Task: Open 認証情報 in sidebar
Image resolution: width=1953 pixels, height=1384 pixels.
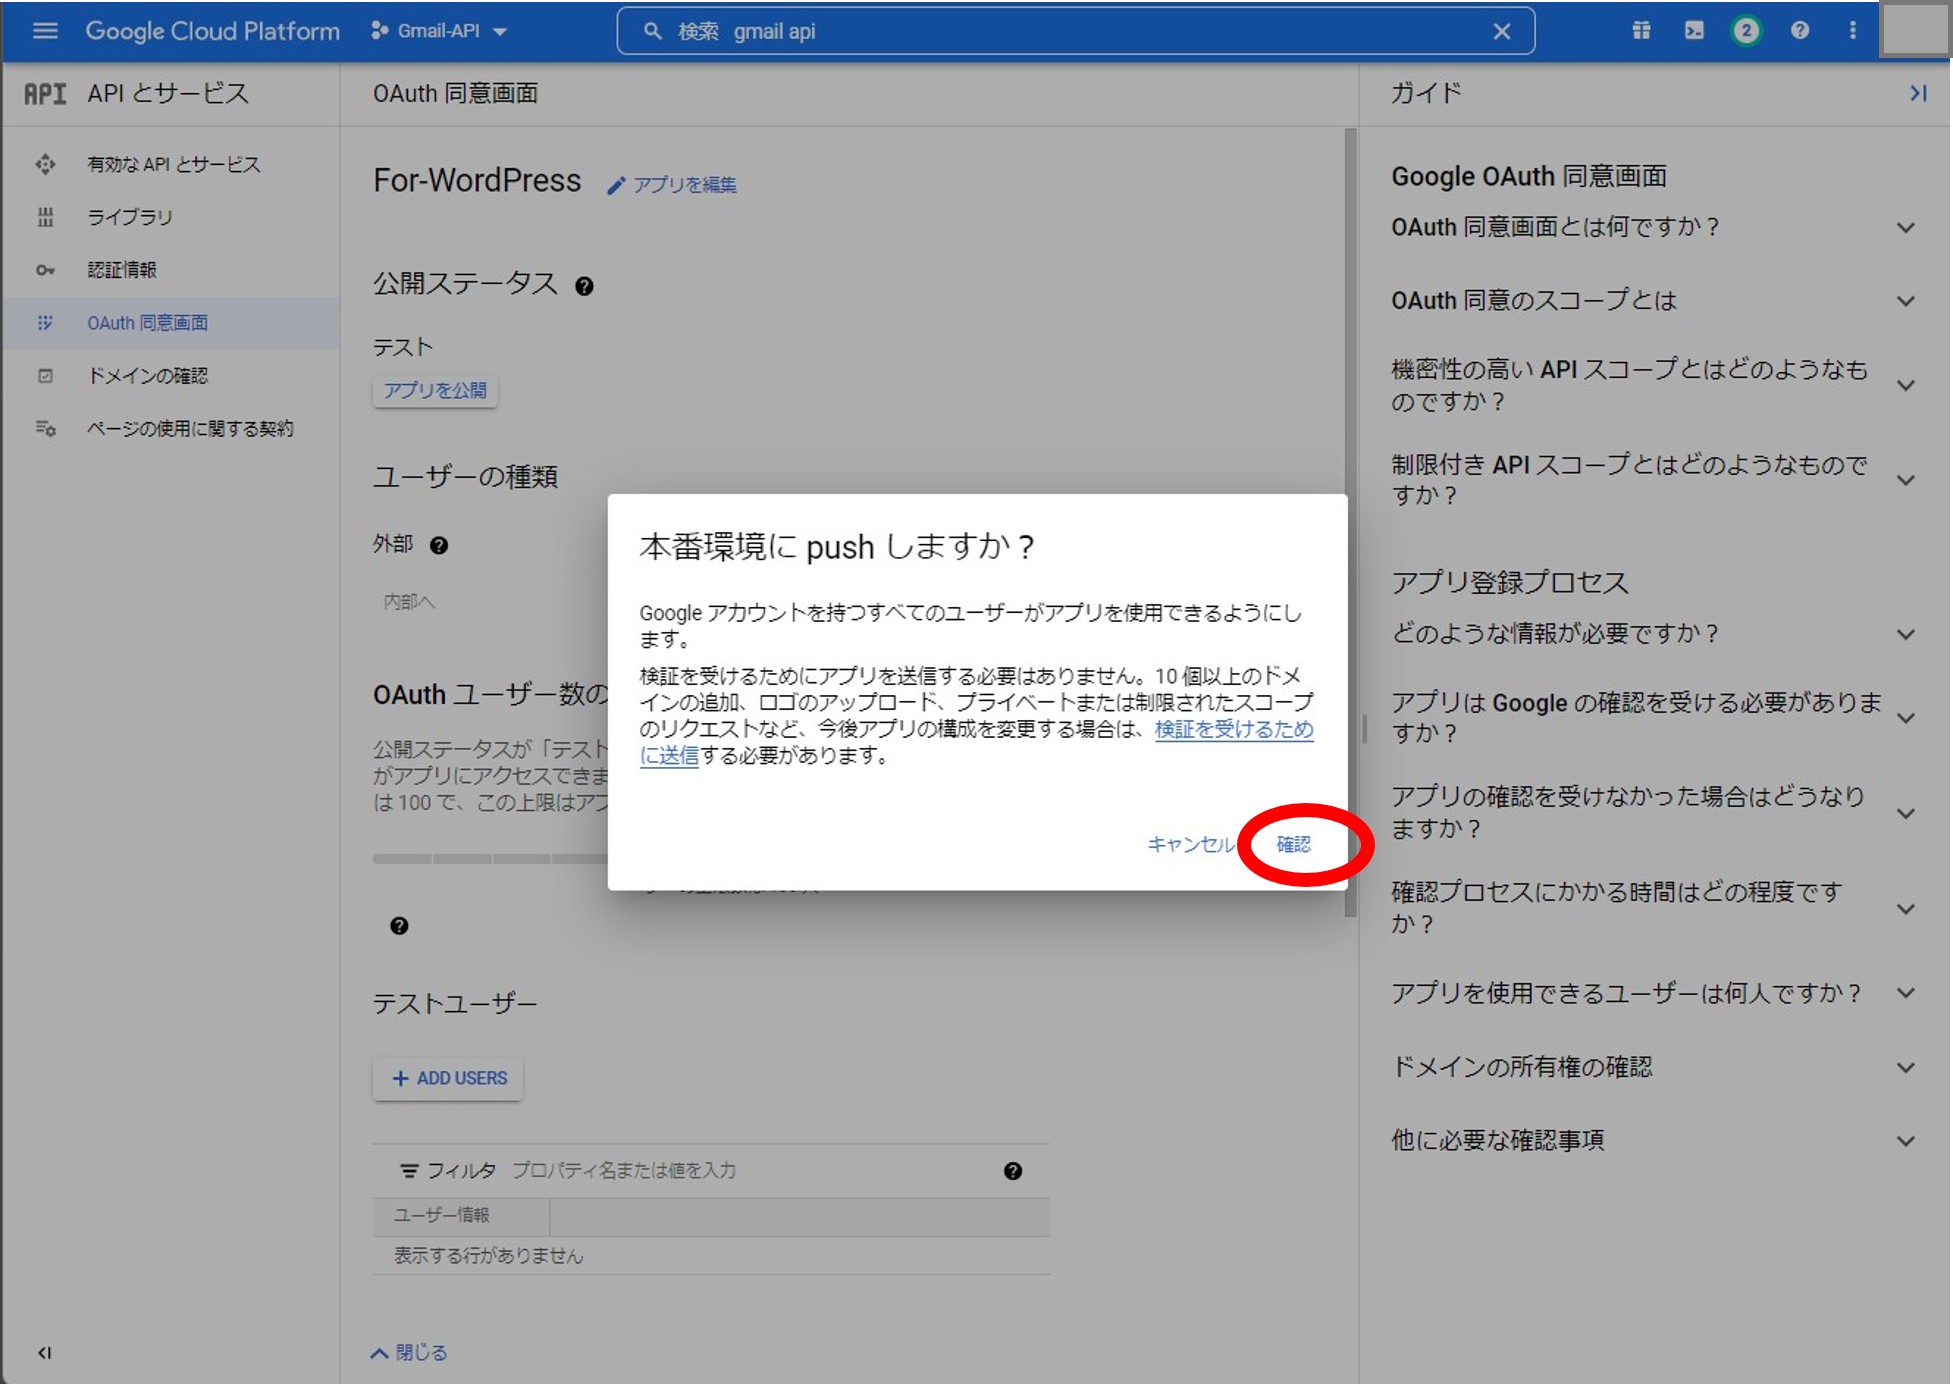Action: tap(121, 270)
